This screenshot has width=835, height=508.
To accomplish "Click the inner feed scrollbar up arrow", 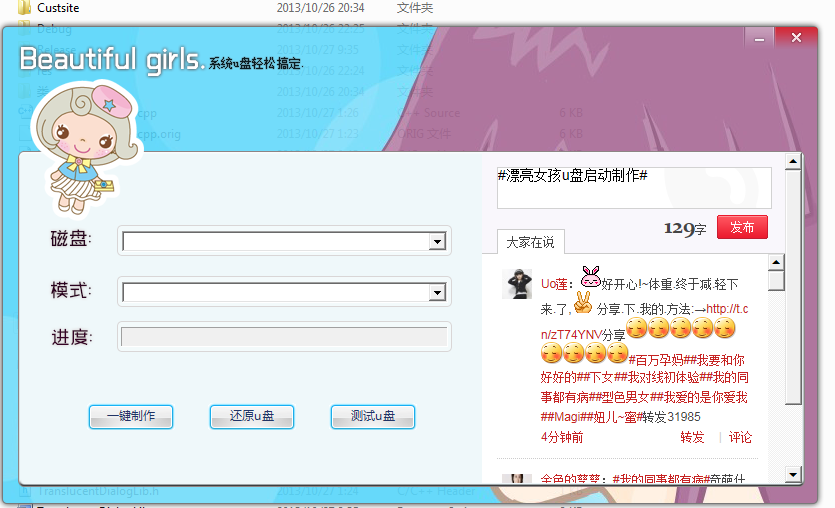I will (x=776, y=262).
